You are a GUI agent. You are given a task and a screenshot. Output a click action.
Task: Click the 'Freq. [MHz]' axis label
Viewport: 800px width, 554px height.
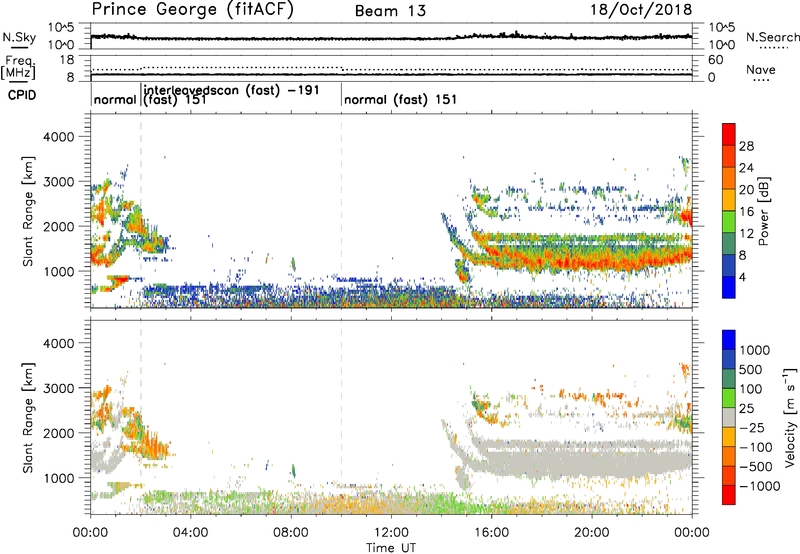tap(20, 68)
